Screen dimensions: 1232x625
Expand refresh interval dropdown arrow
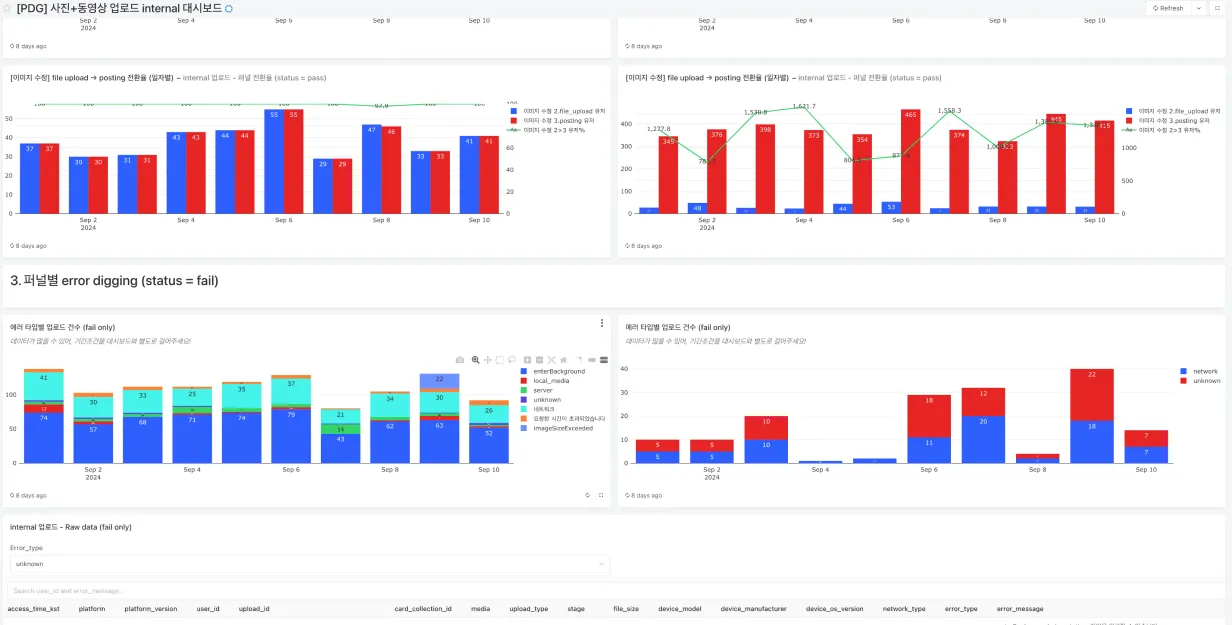point(1198,8)
